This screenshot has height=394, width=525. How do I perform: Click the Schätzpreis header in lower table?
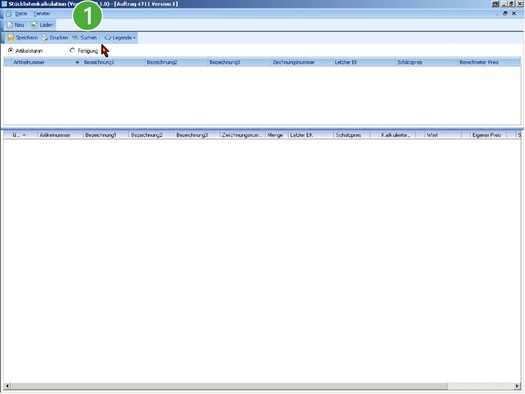[349, 135]
